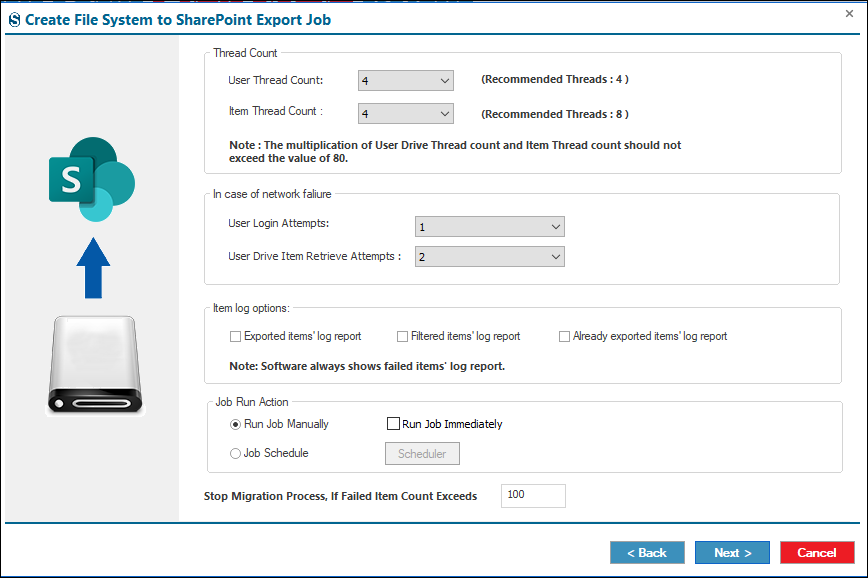Click the note about exceeding value of 80
Screen dimensions: 868x578
pyautogui.click(x=455, y=152)
